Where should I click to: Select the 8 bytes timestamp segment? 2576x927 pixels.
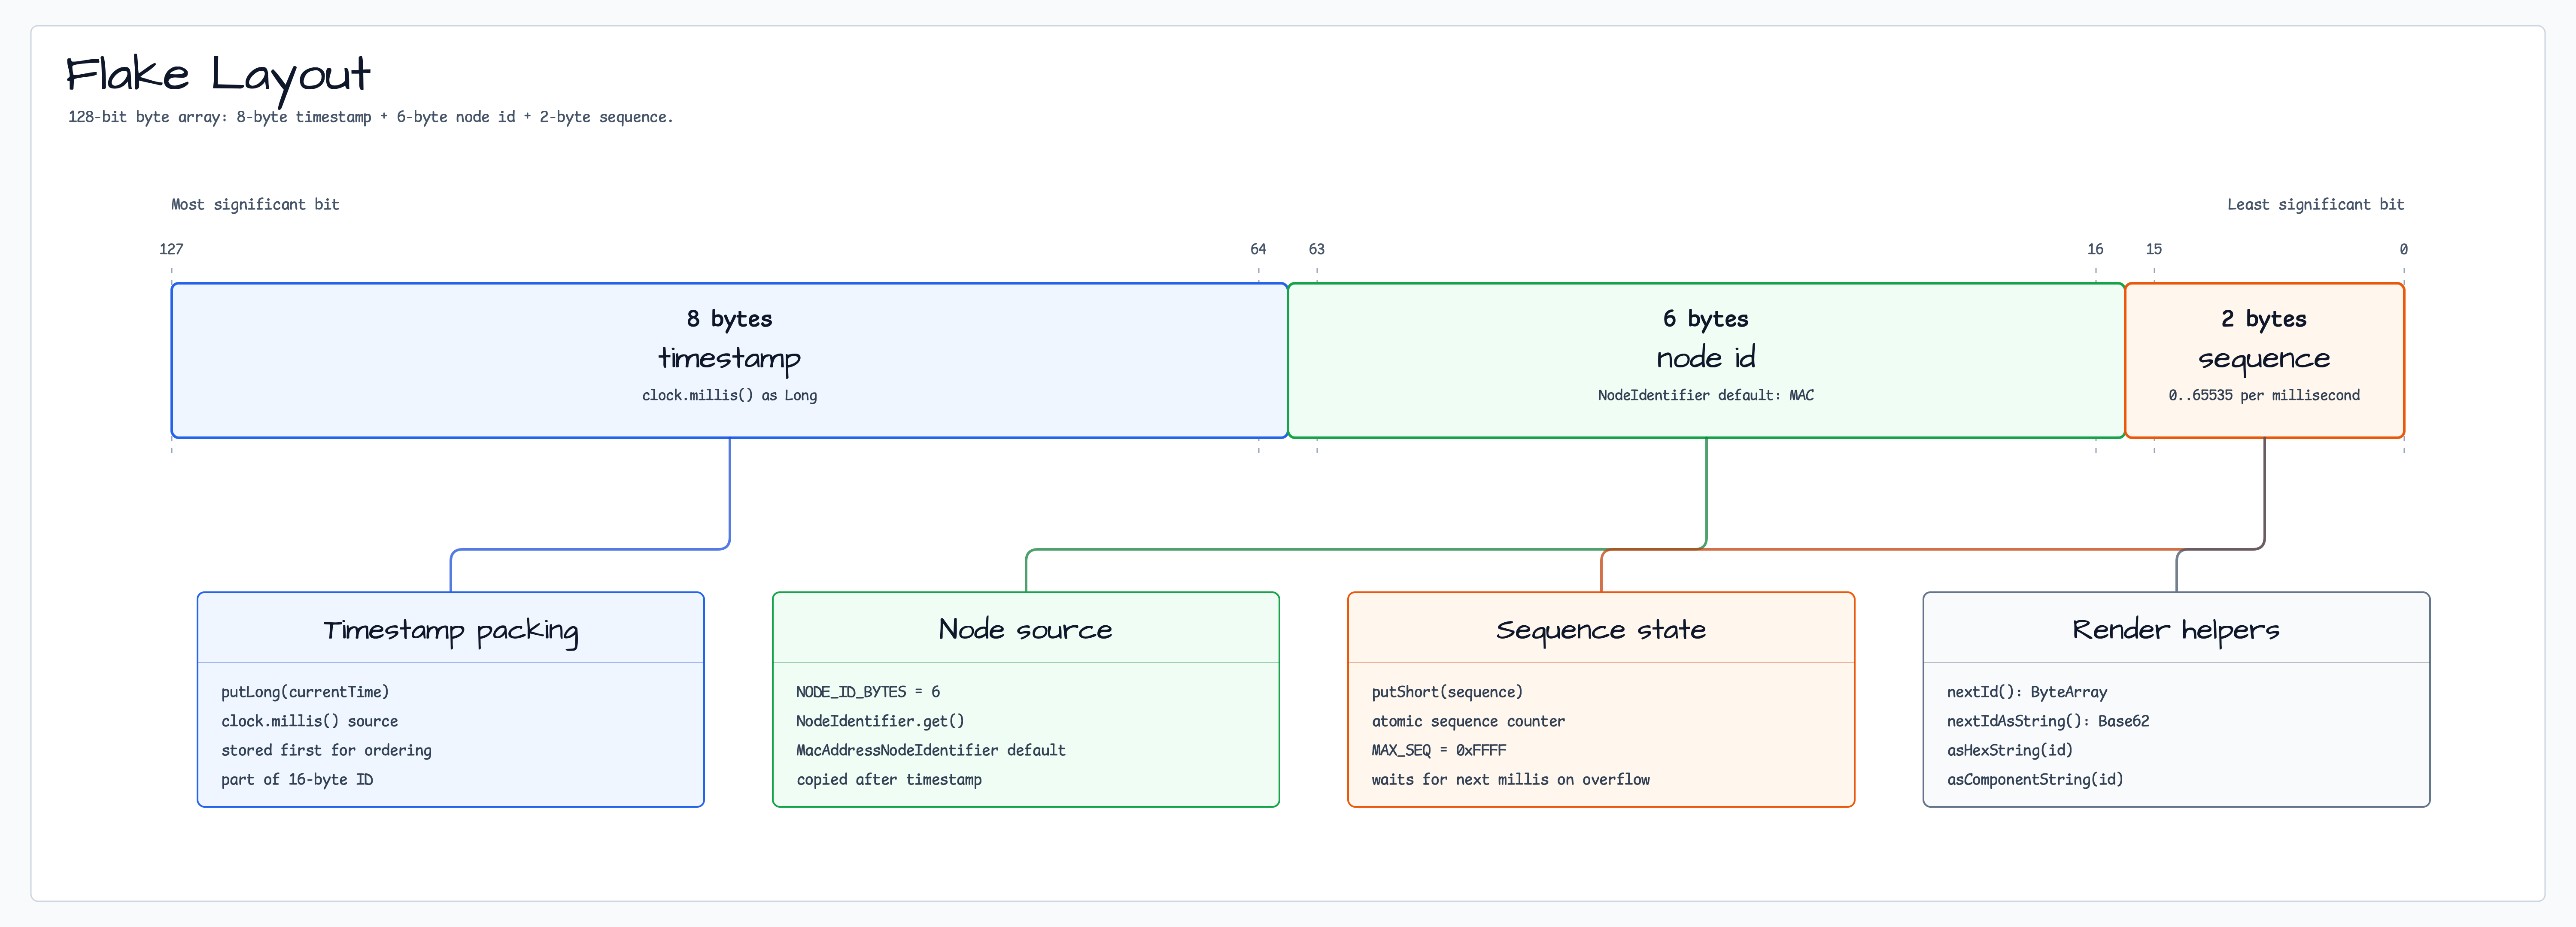pyautogui.click(x=729, y=360)
